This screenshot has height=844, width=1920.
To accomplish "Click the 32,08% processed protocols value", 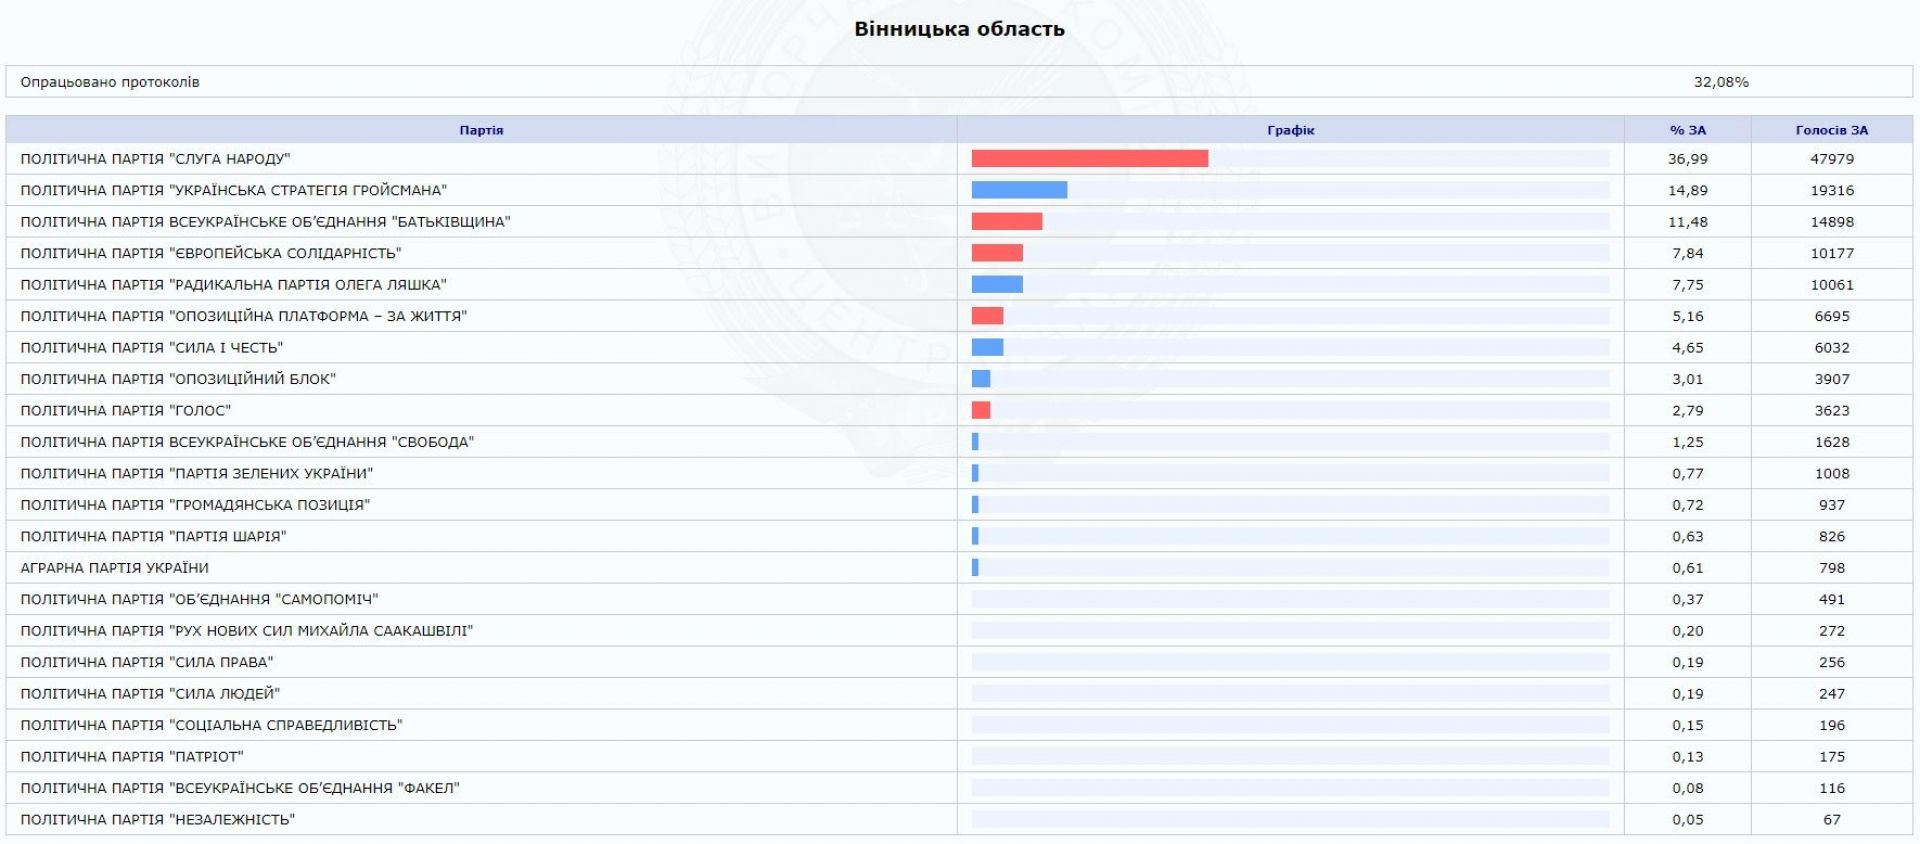I will click(1720, 82).
